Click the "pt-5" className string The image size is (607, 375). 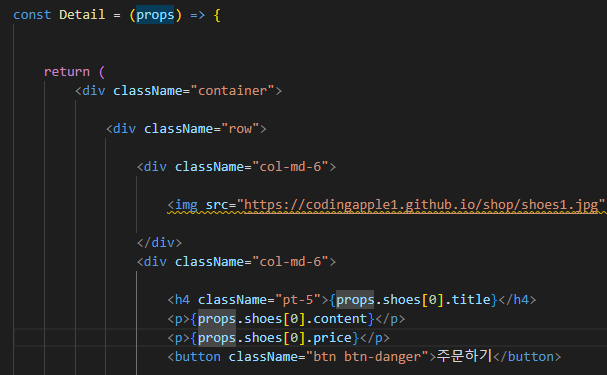pos(298,300)
